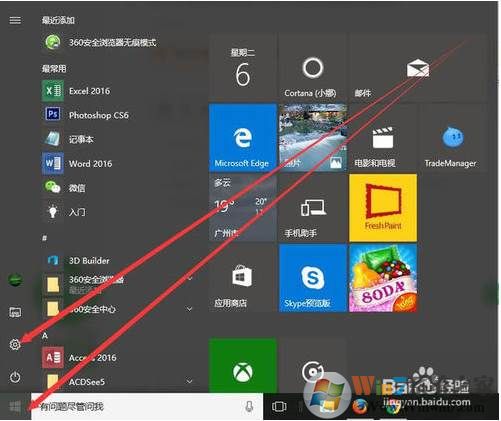Image resolution: width=501 pixels, height=421 pixels.
Task: Open the Settings gear icon
Action: click(15, 344)
